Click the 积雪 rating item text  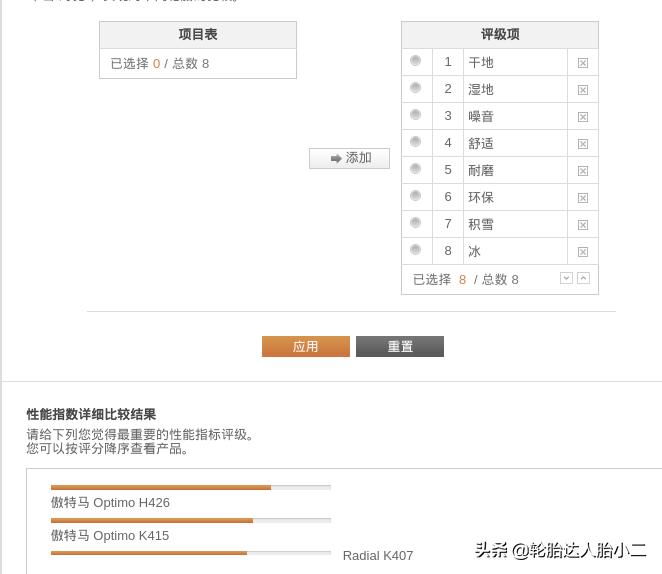(480, 225)
